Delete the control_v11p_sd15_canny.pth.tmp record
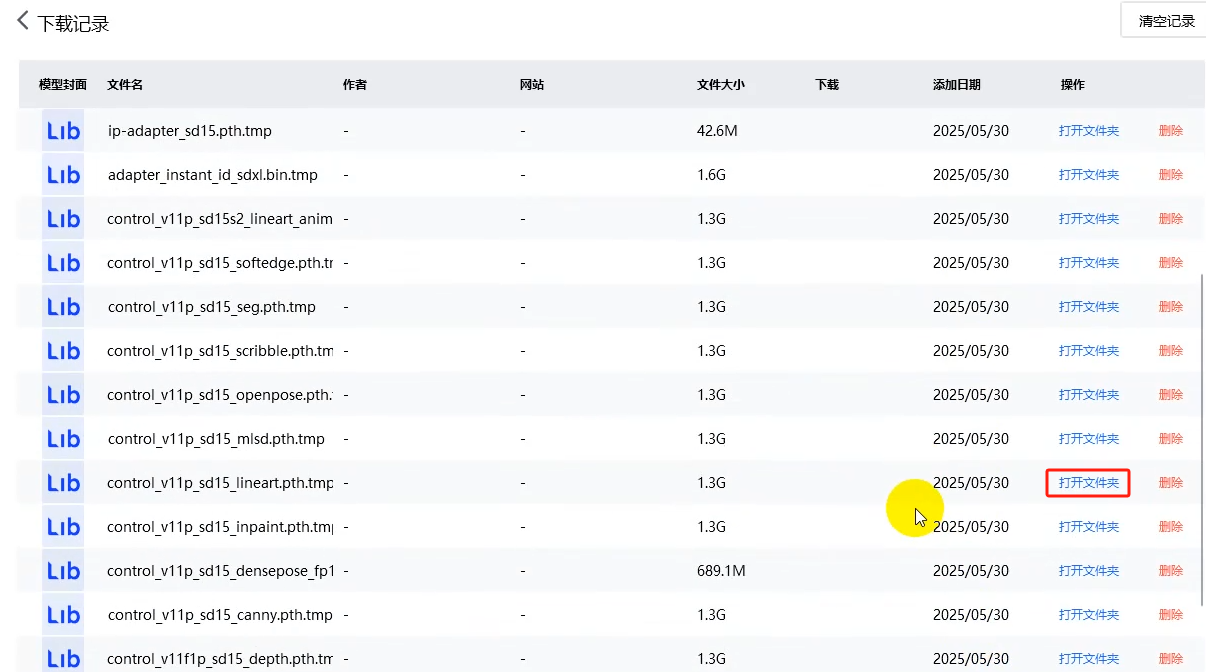1206x672 pixels. point(1170,615)
